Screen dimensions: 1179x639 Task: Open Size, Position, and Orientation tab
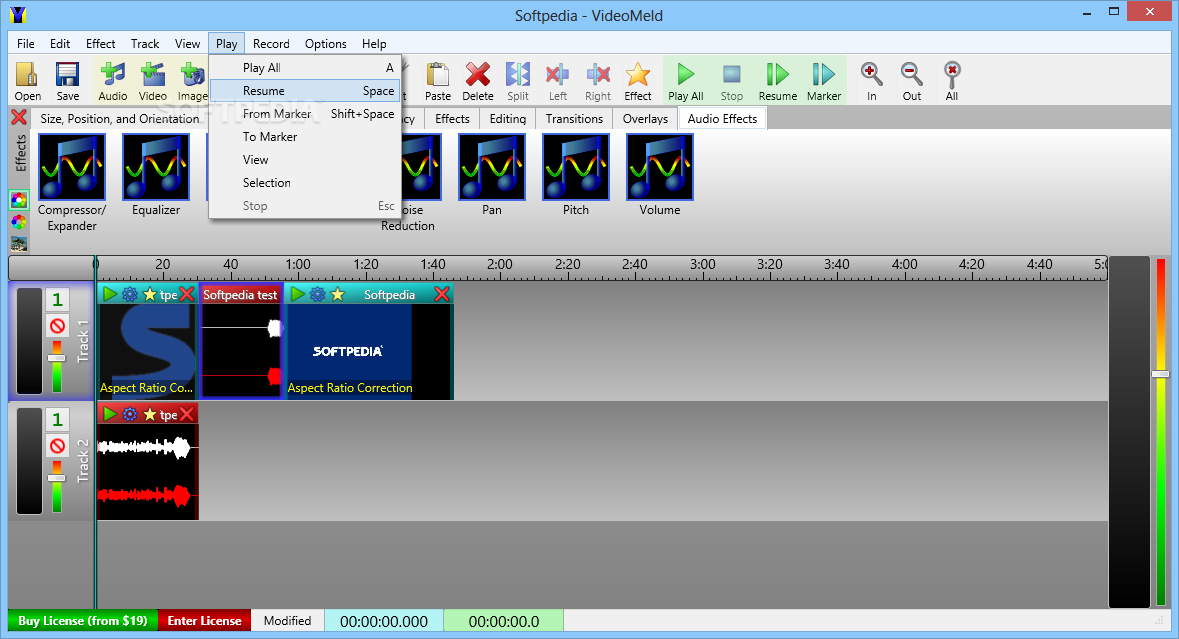pos(120,119)
